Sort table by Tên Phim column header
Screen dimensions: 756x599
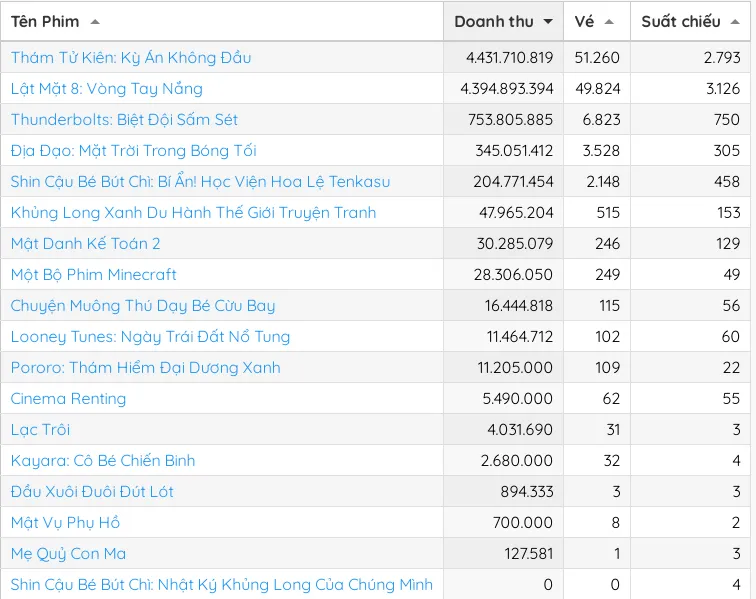(x=45, y=22)
